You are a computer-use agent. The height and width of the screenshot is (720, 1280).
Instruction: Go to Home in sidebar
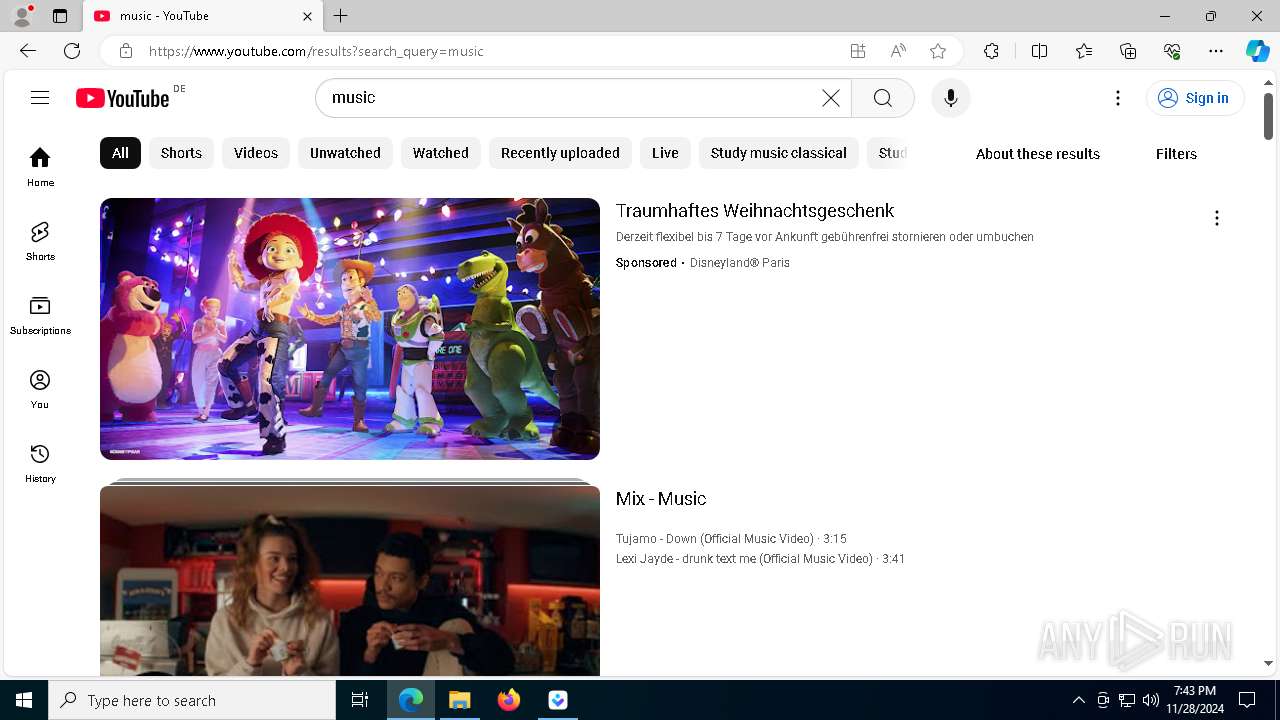[40, 167]
